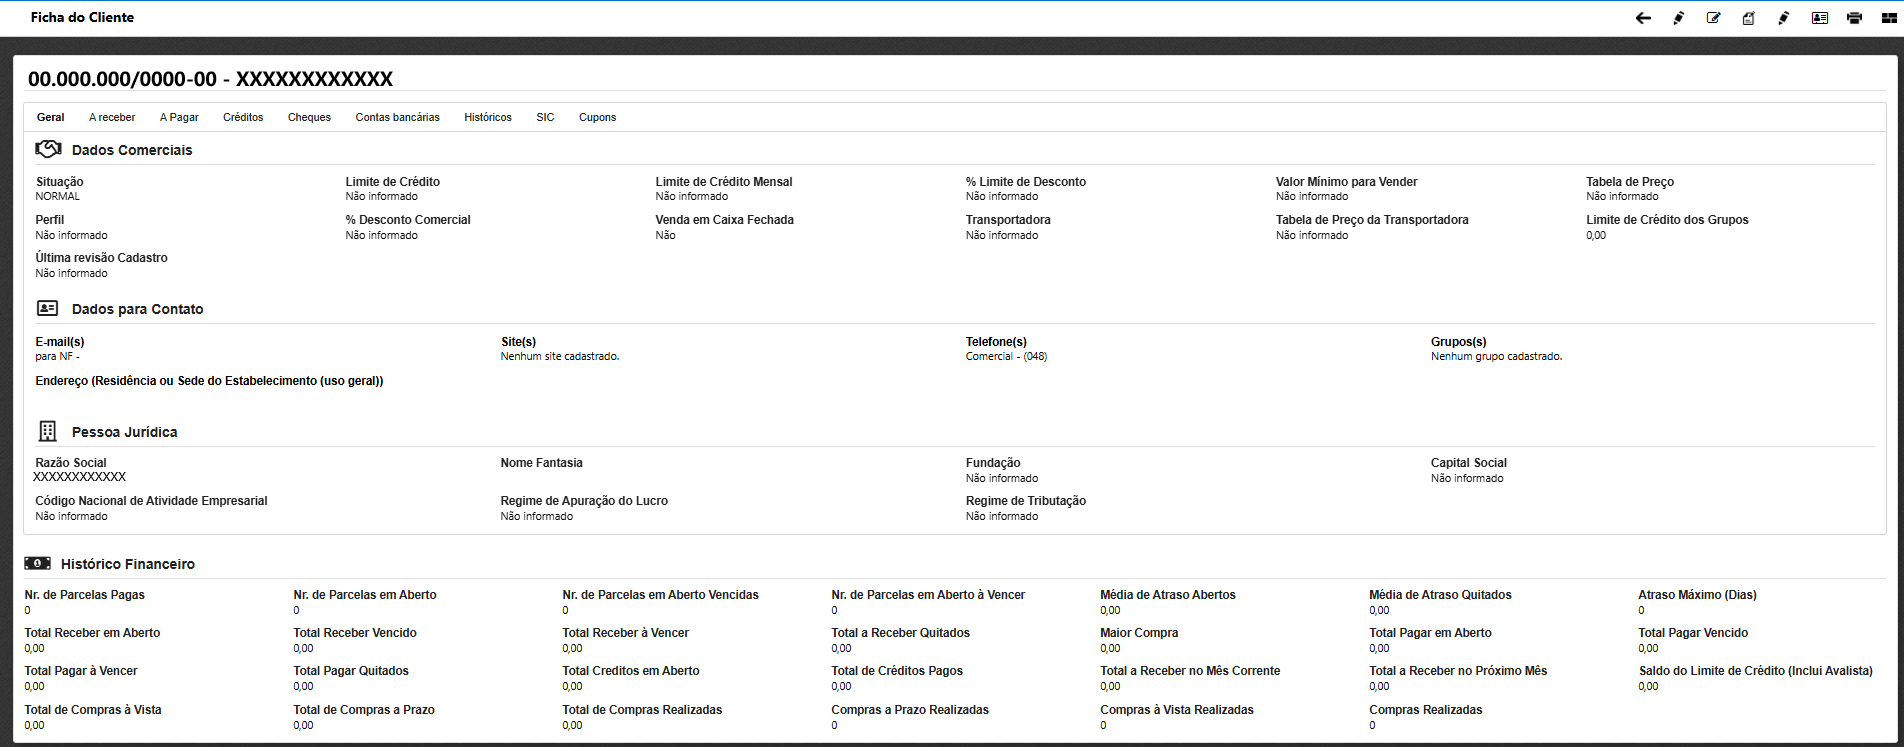
Task: Click the building icon by Pessoa Jurídica
Action: (x=47, y=431)
